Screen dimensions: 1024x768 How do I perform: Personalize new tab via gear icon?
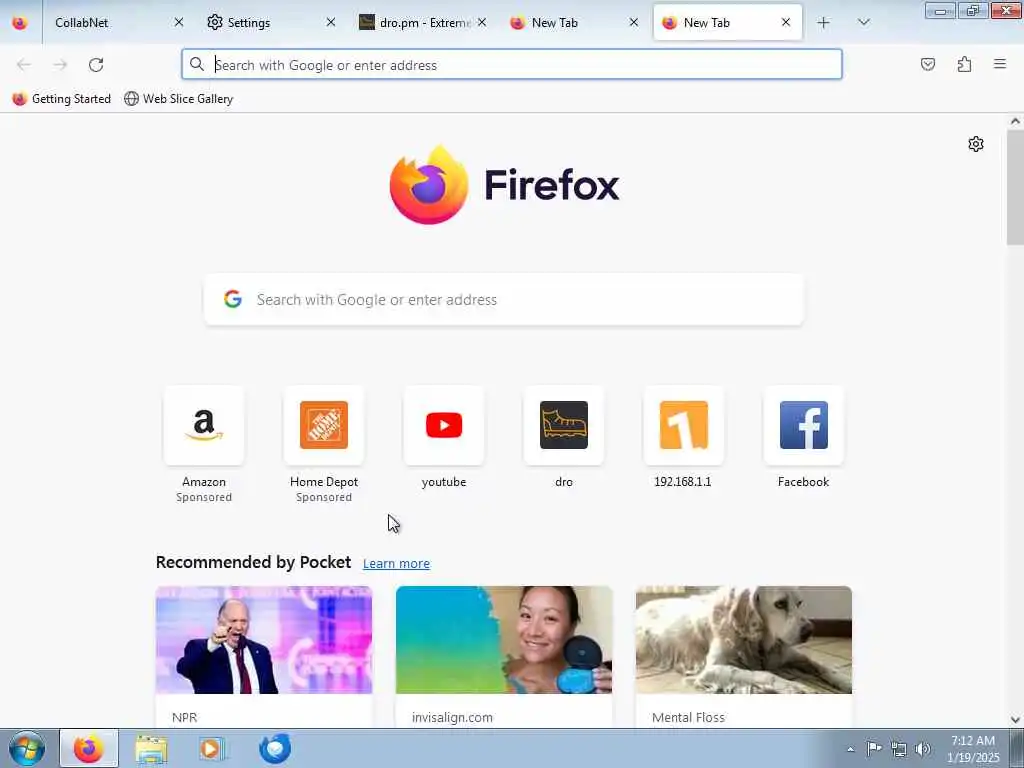tap(976, 144)
